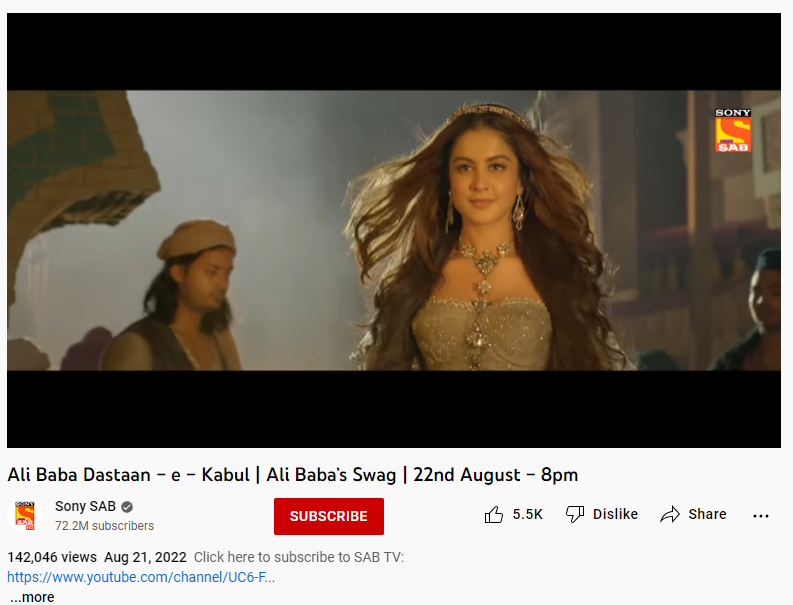The height and width of the screenshot is (605, 793).
Task: Click the Sony SAB watermark in video
Action: click(x=732, y=130)
